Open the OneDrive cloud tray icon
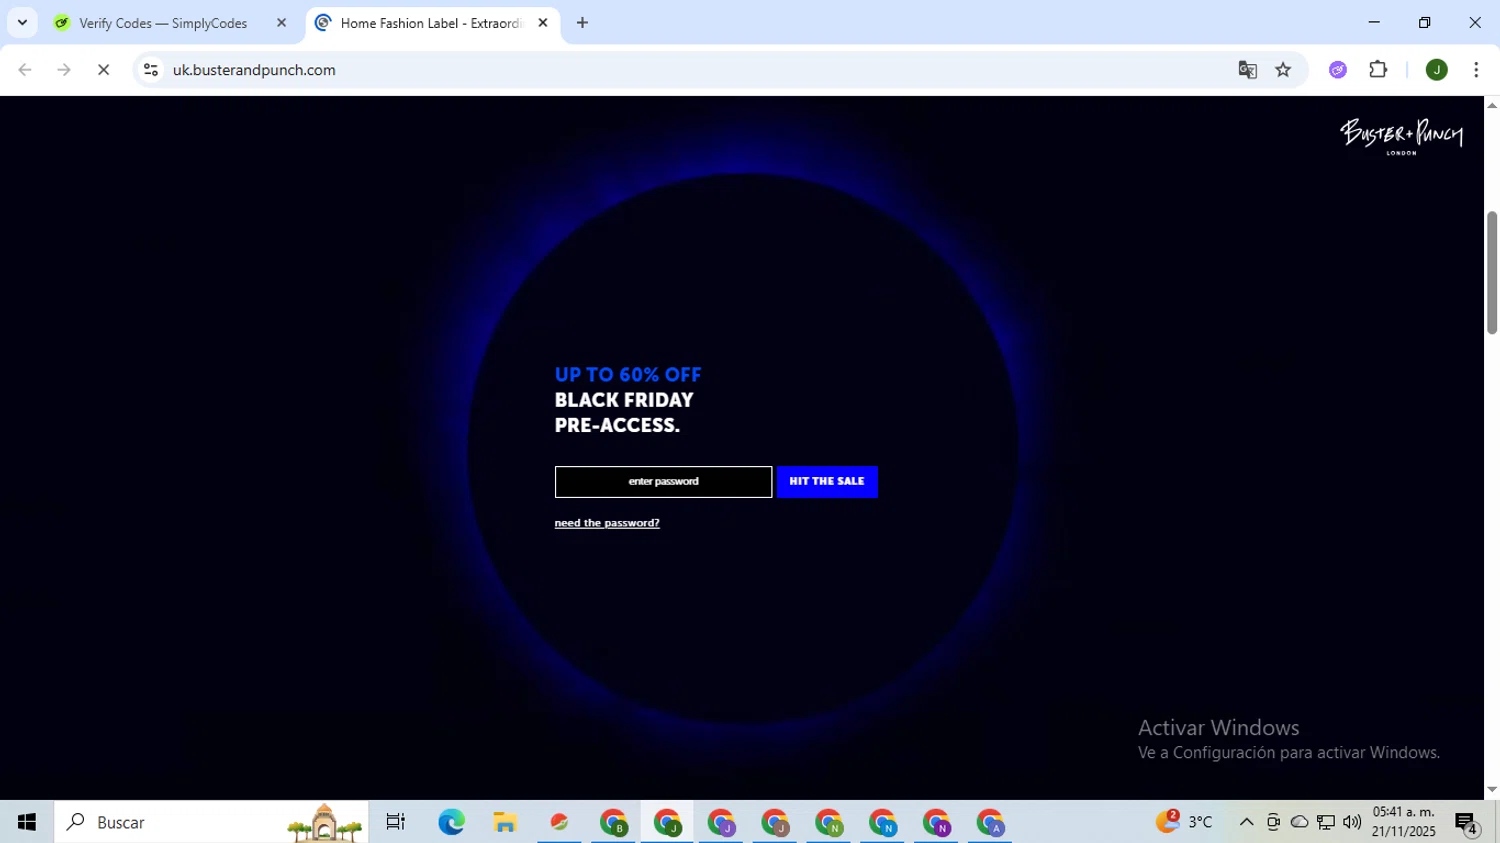The width and height of the screenshot is (1500, 843). pyautogui.click(x=1299, y=822)
